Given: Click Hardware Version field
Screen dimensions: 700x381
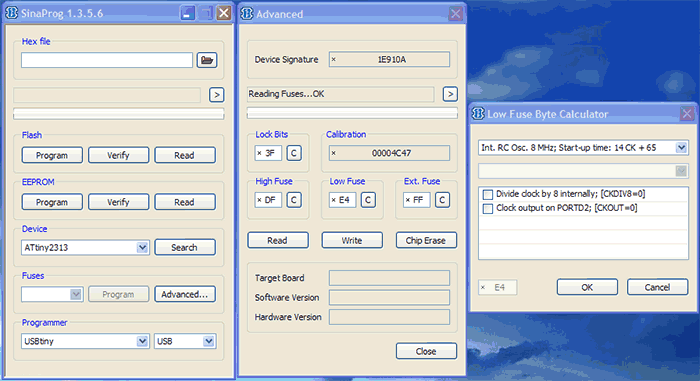Looking at the screenshot, I should tap(389, 317).
